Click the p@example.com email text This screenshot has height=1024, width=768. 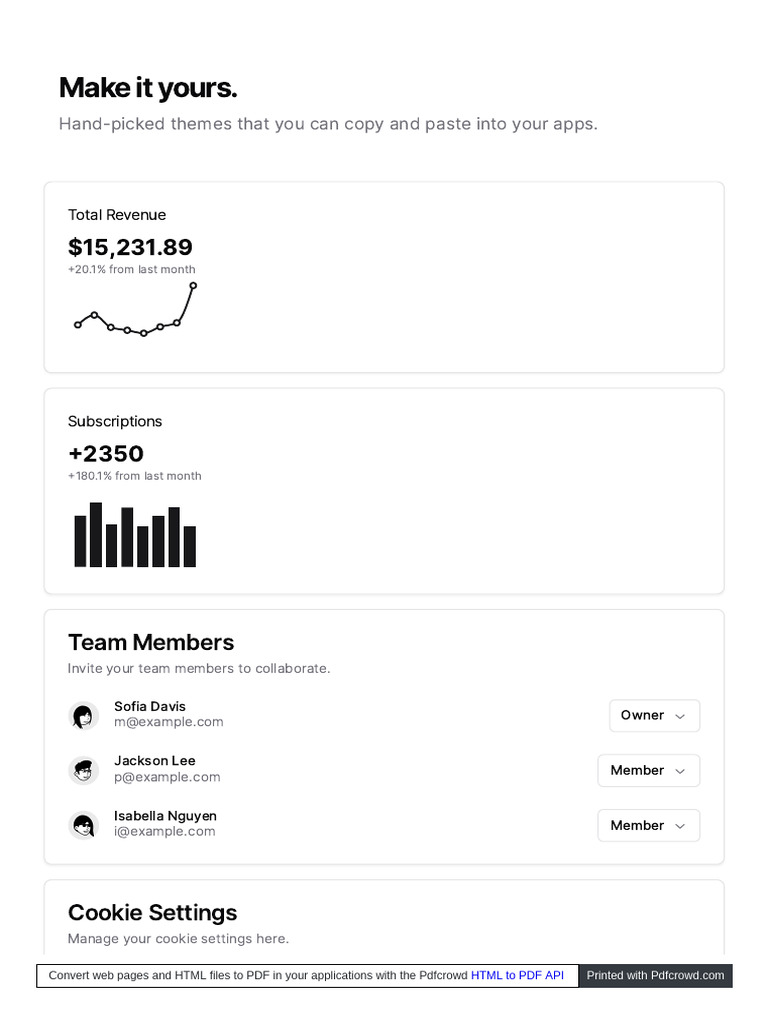coord(167,777)
